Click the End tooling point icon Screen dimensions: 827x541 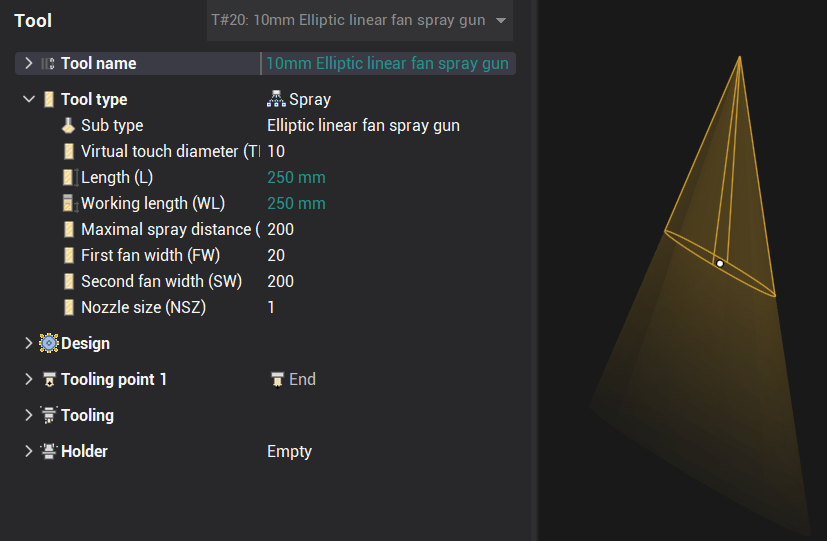click(x=277, y=380)
